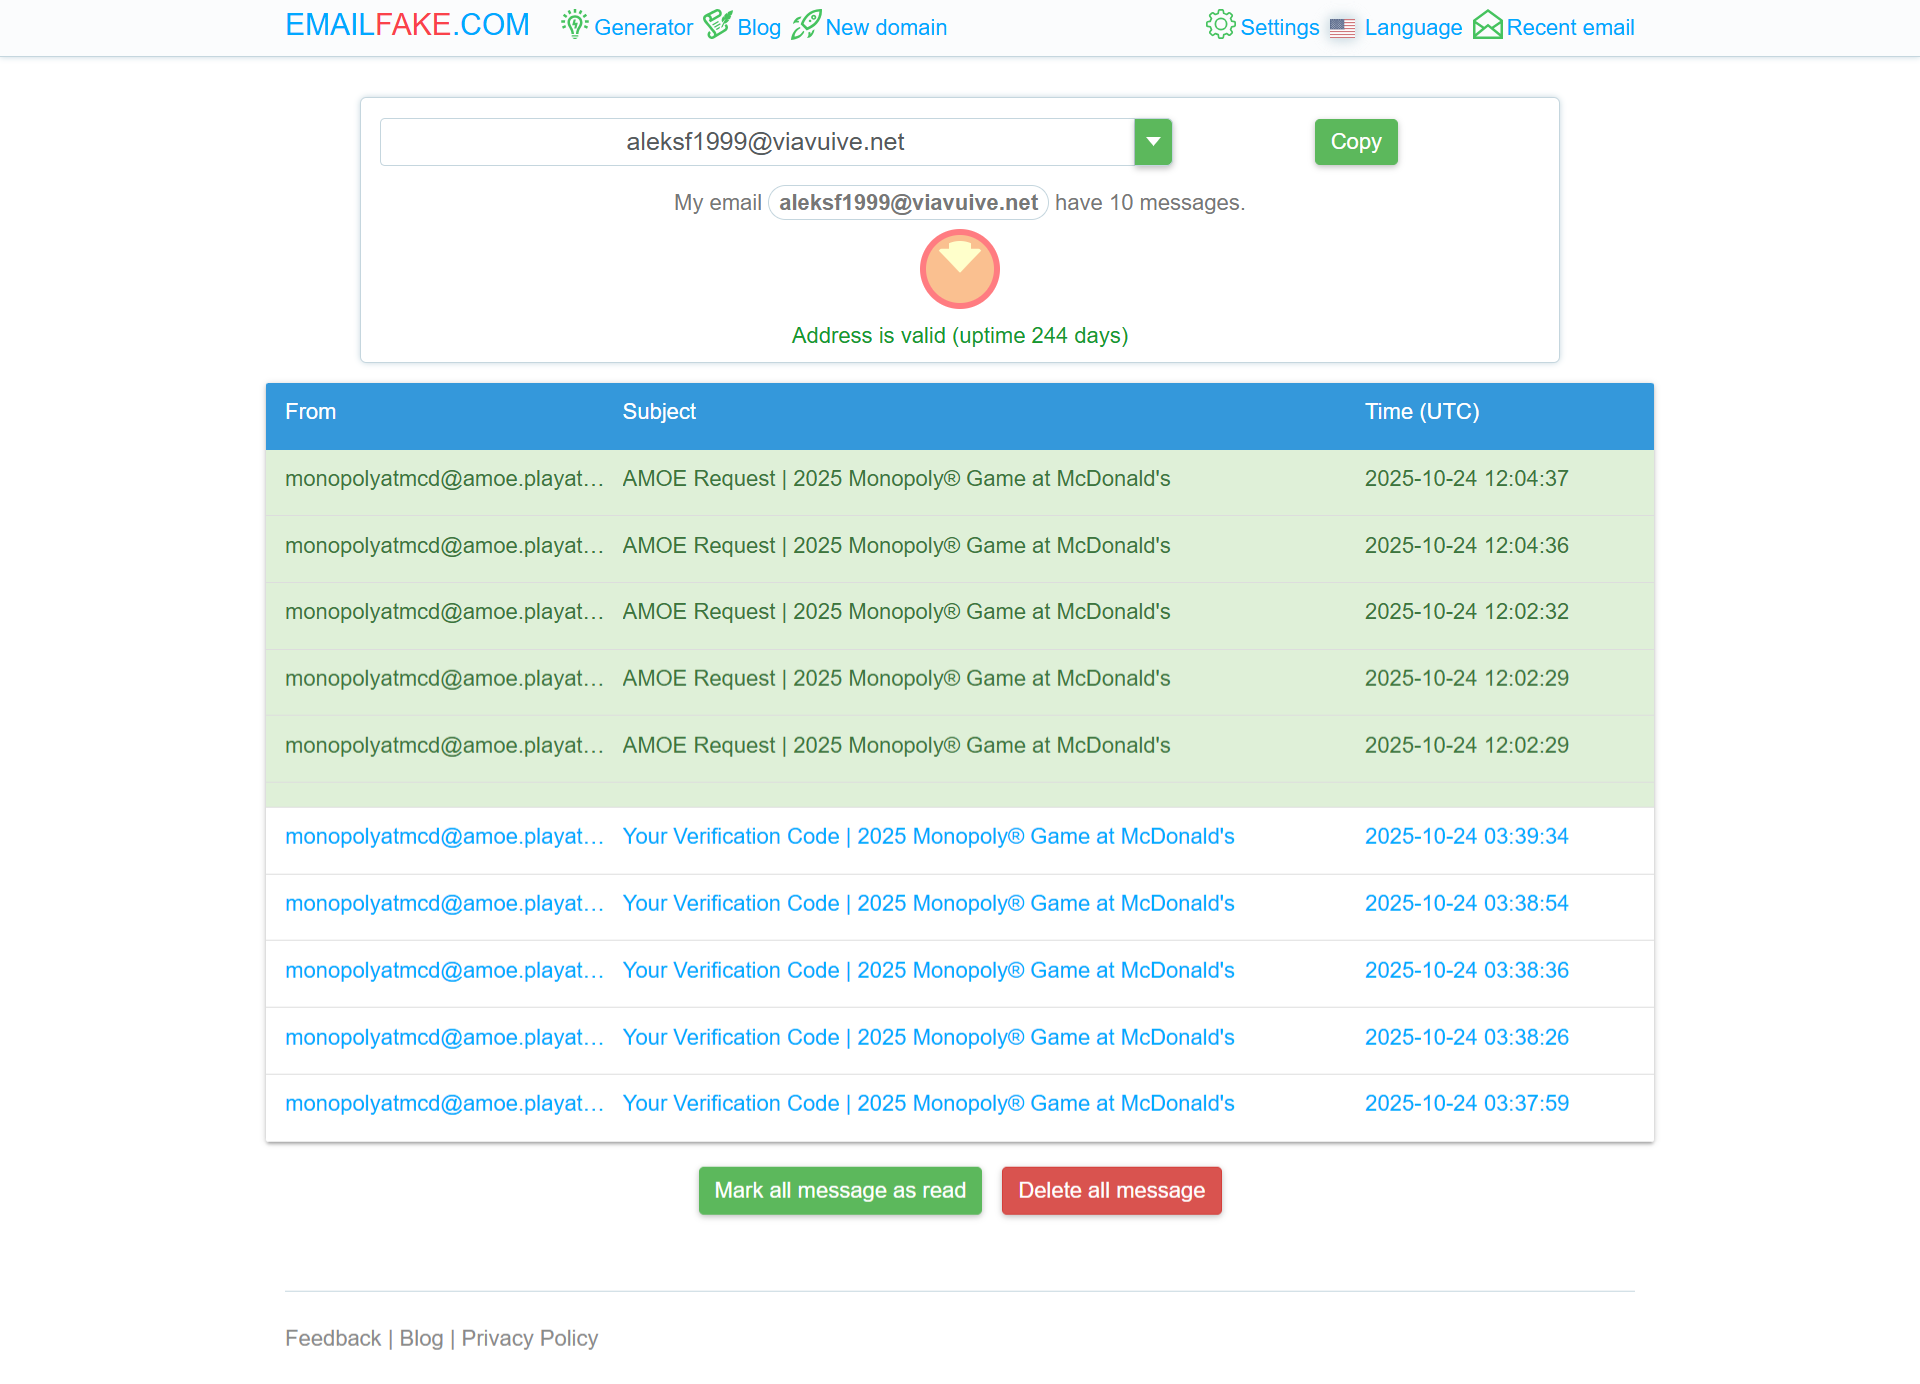Open Settings via the gear icon

point(1220,24)
